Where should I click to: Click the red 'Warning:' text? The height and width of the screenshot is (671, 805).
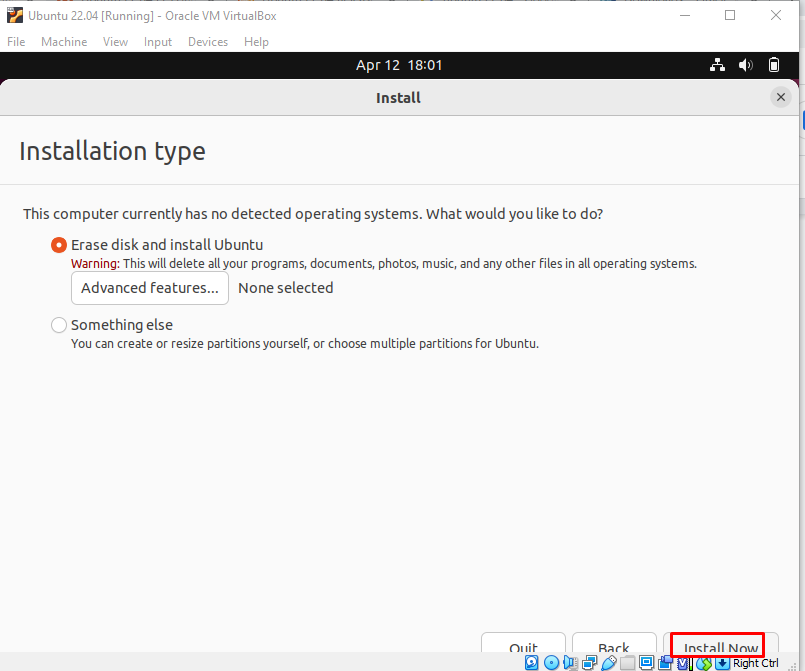click(95, 263)
